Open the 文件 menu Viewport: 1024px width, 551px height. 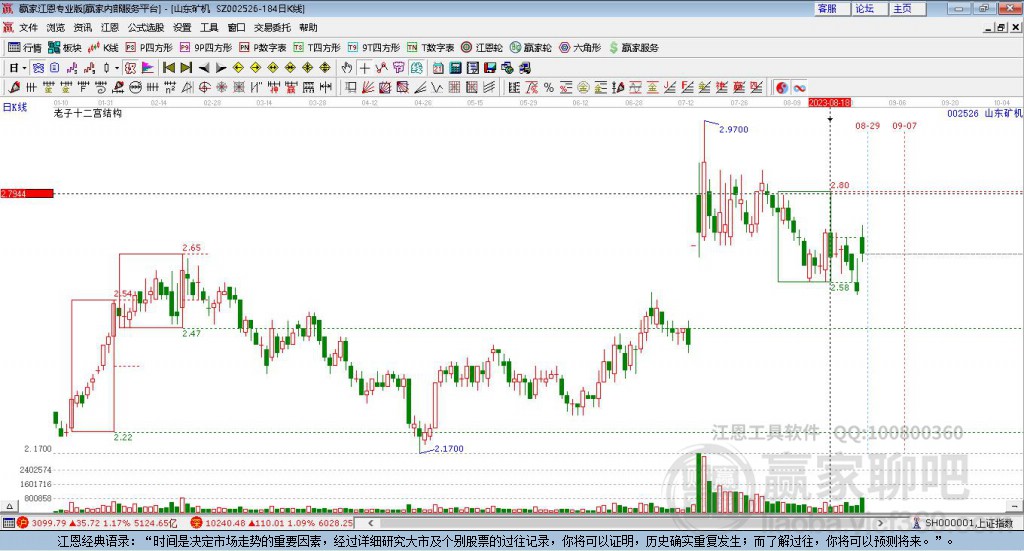[x=29, y=27]
